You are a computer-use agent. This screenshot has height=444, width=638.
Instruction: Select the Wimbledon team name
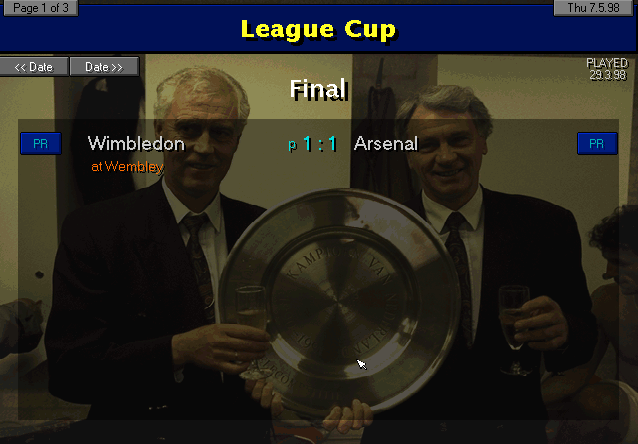(136, 144)
